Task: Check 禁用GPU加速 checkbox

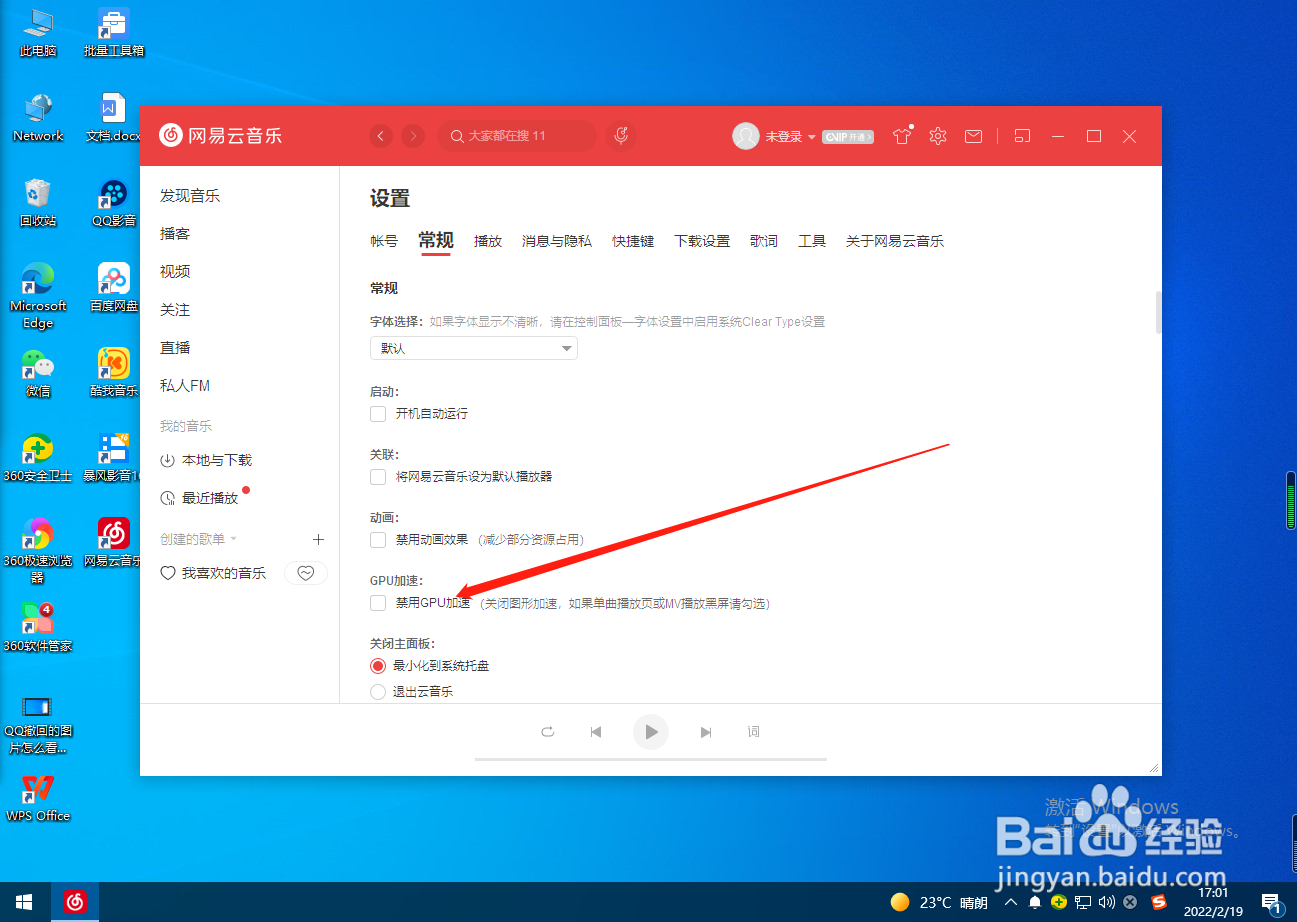Action: [378, 602]
